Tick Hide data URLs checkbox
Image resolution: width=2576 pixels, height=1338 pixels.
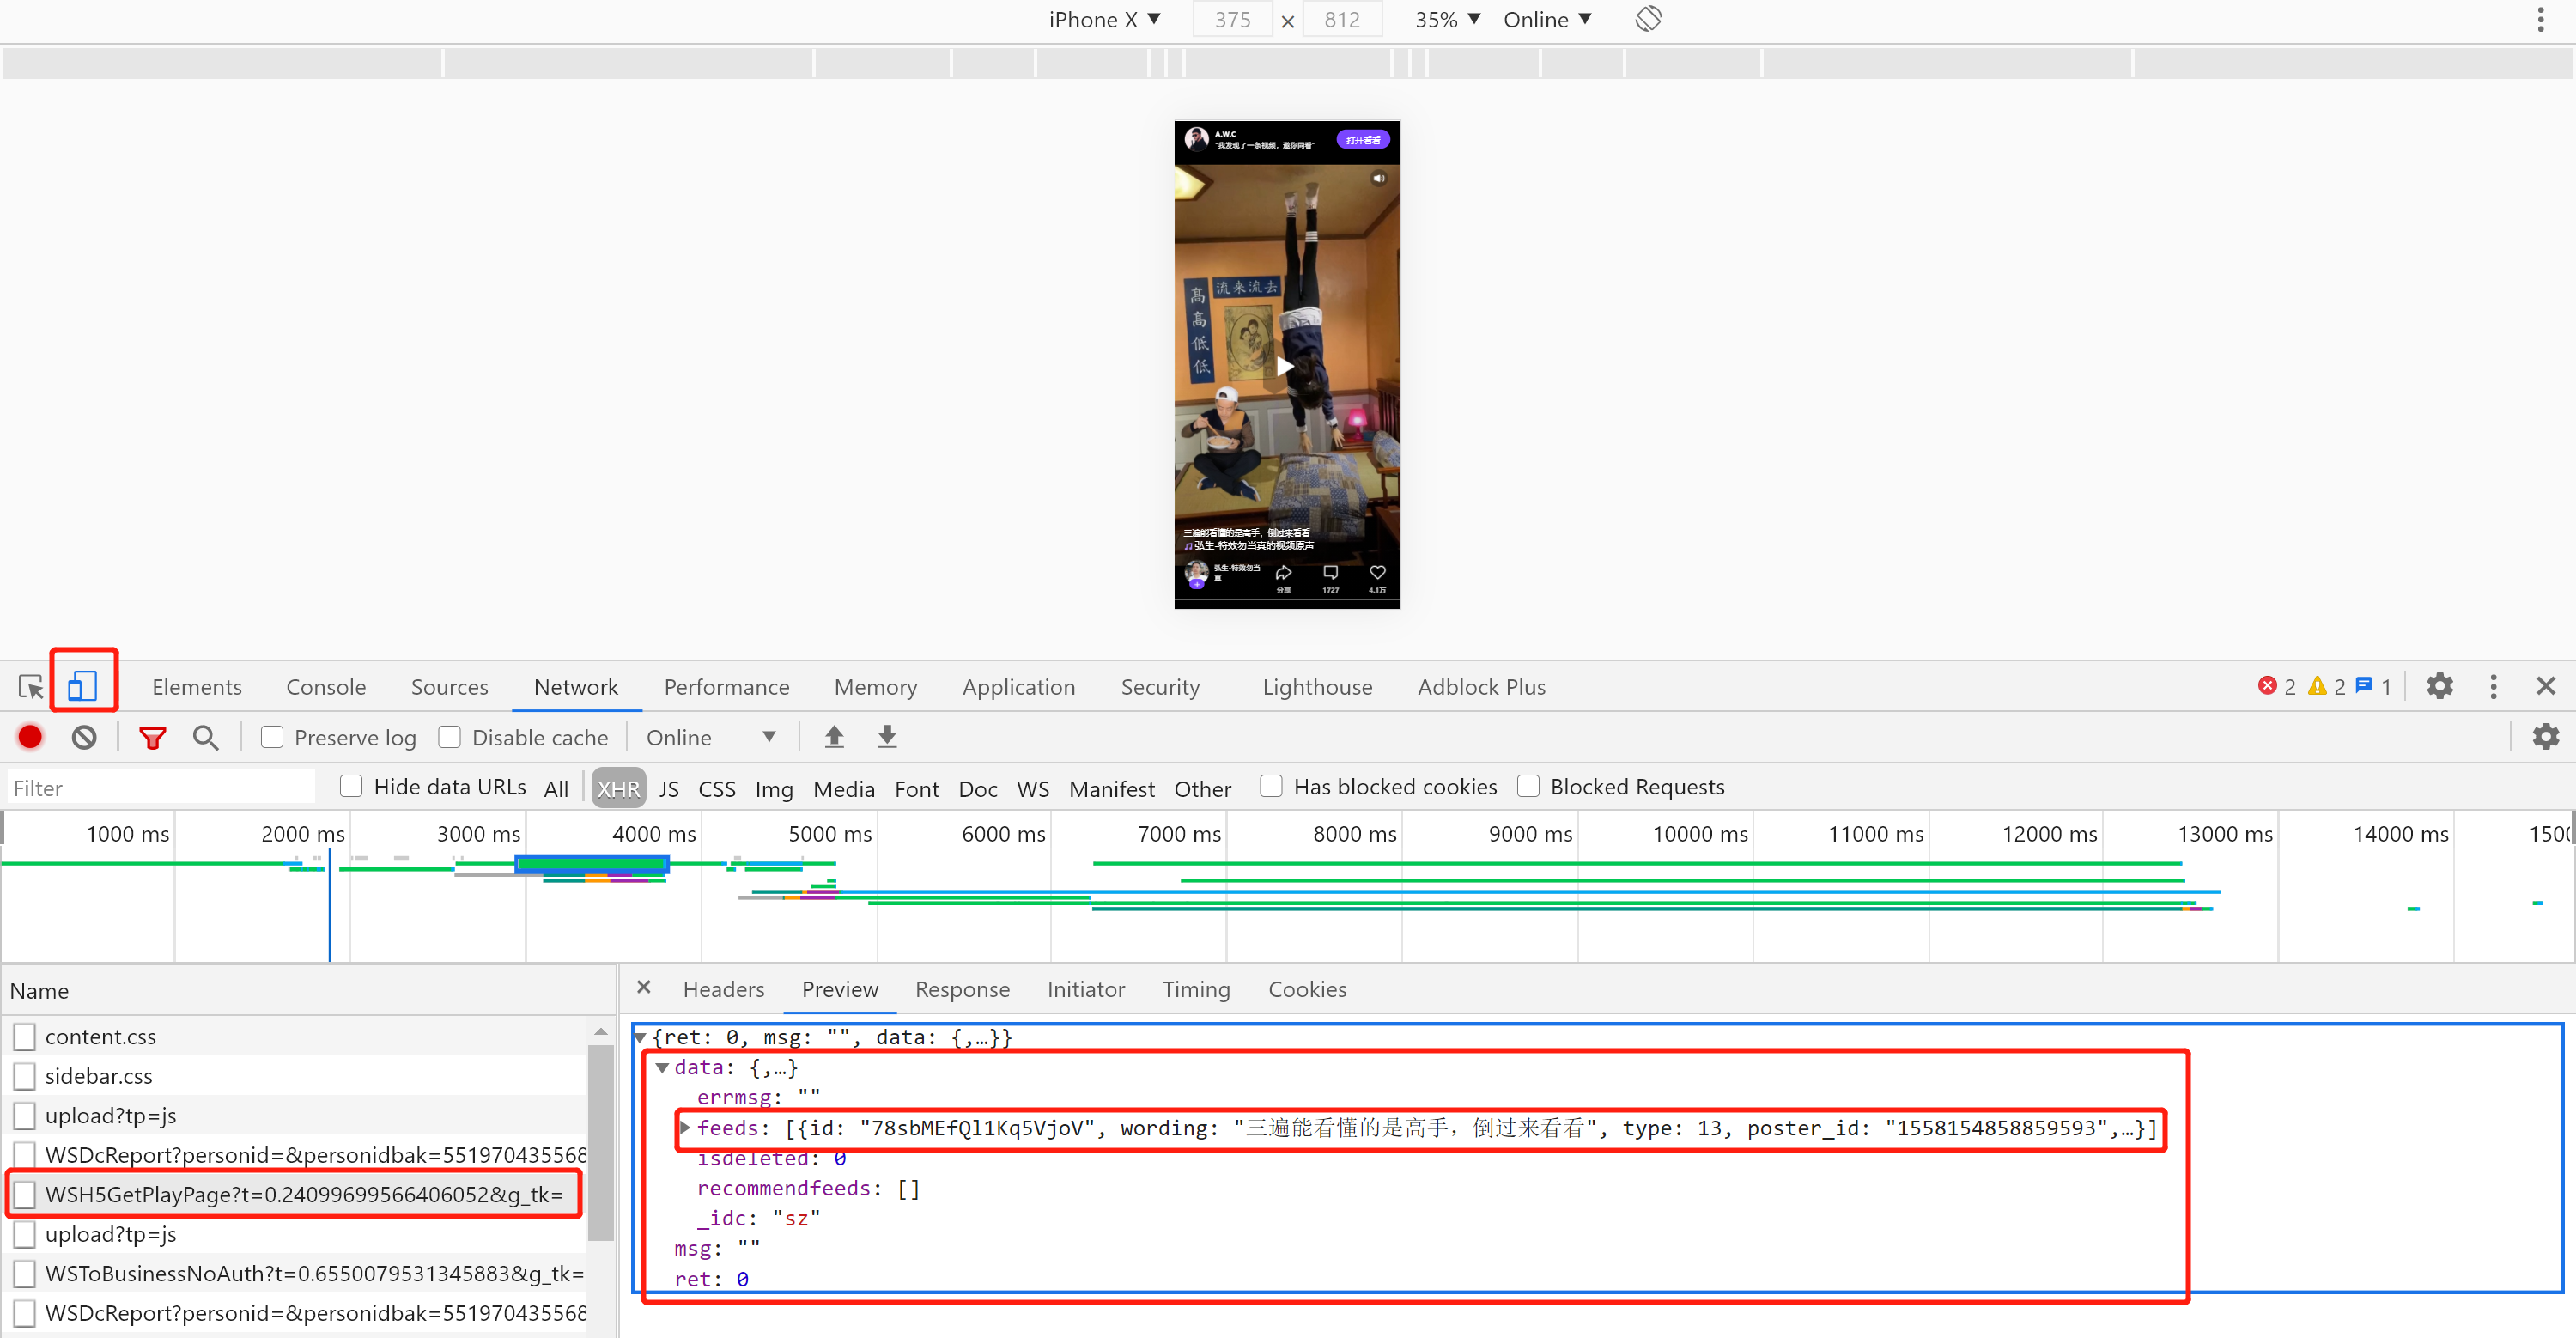351,786
